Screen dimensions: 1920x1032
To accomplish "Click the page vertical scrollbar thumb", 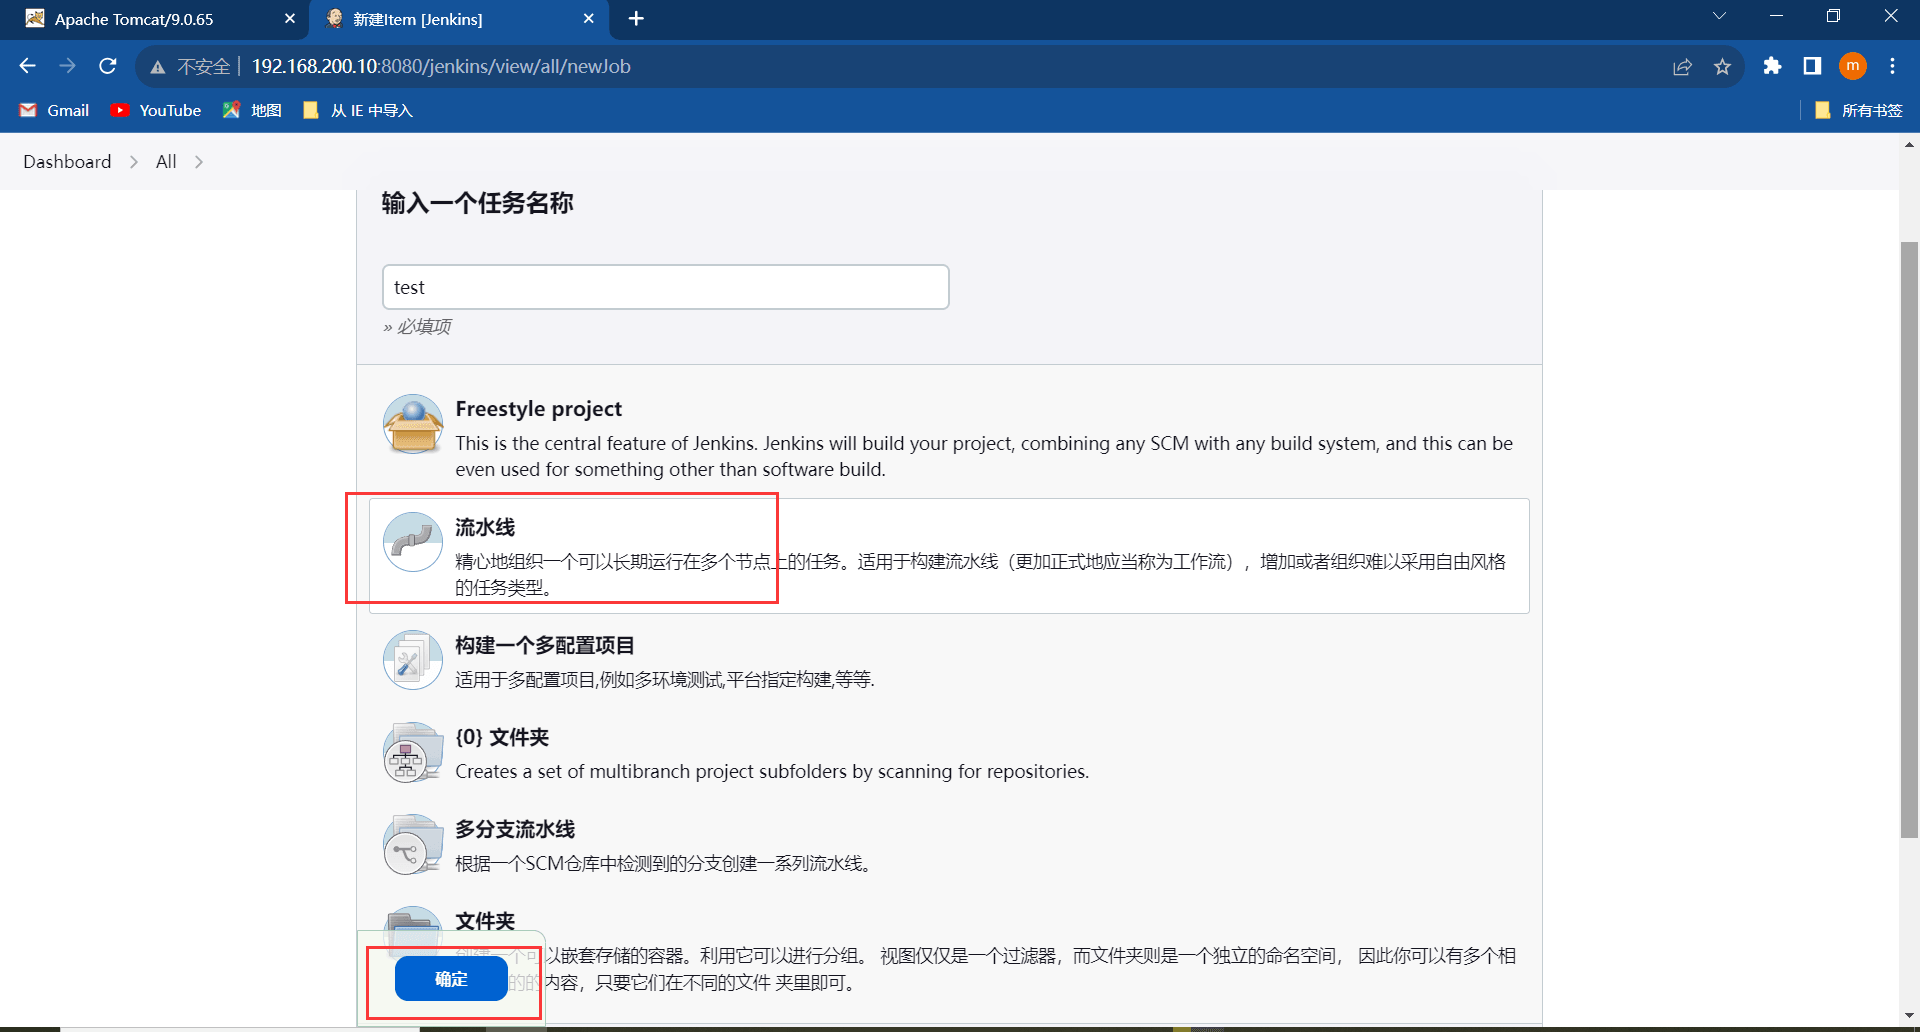I will 1909,540.
